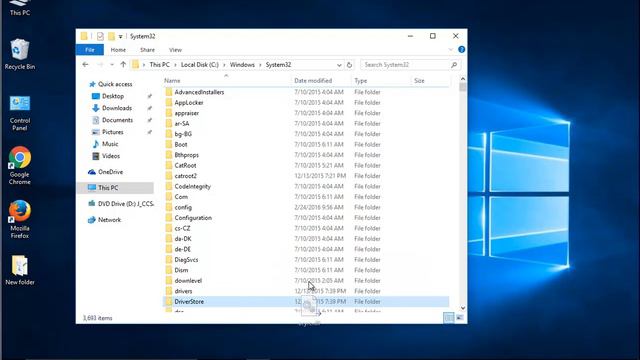Switch to the Home ribbon tab

(118, 50)
